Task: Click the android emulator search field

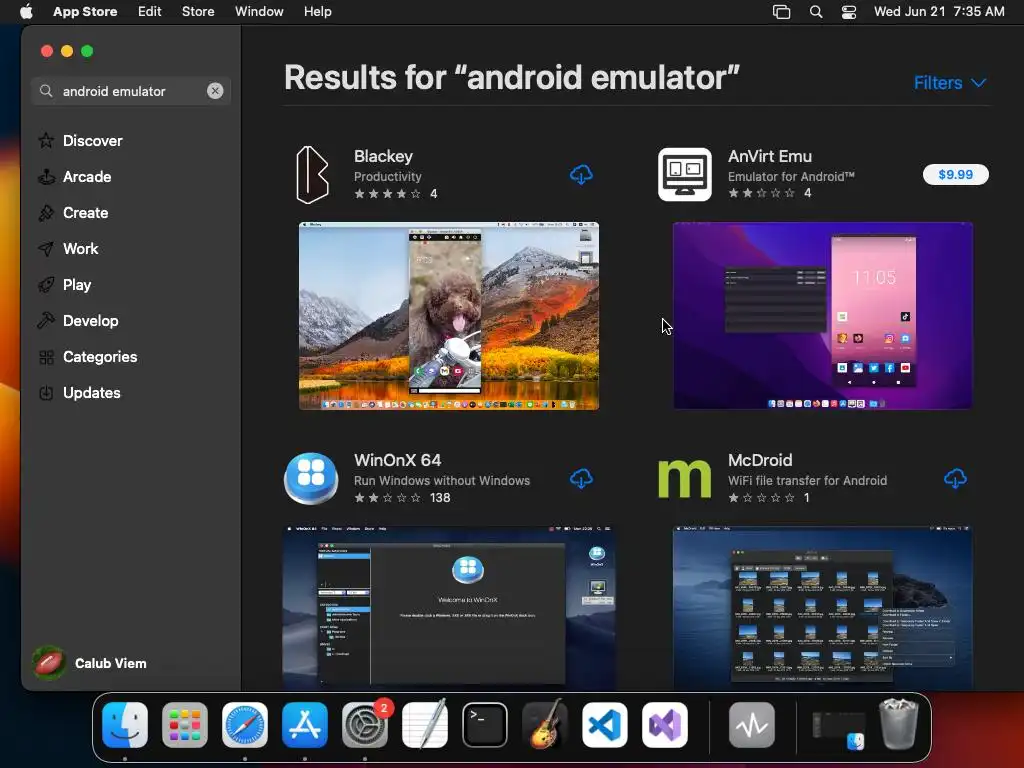Action: pyautogui.click(x=130, y=91)
